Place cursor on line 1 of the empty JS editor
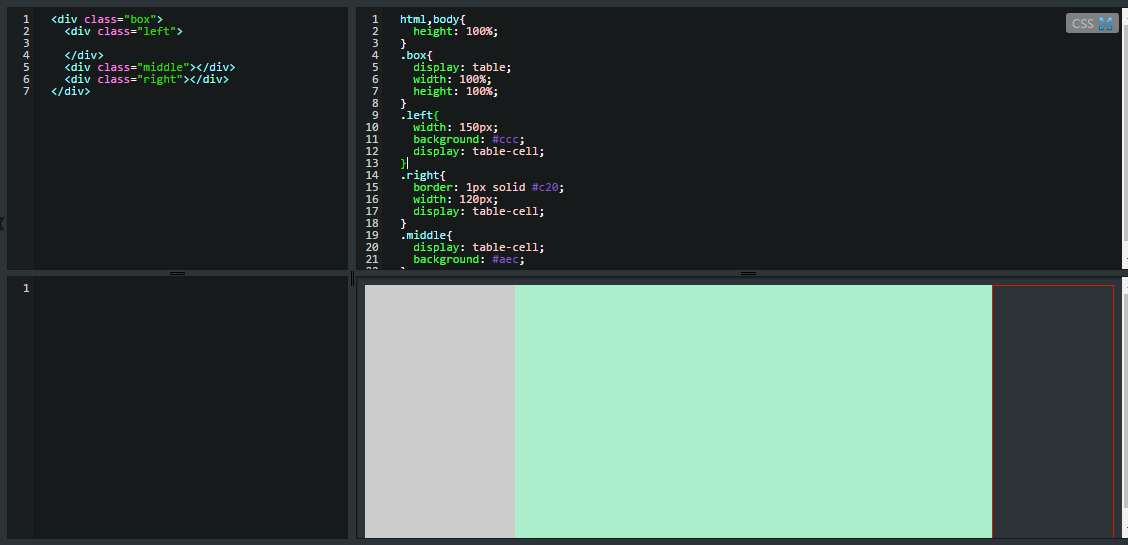This screenshot has height=545, width=1128. (x=191, y=288)
